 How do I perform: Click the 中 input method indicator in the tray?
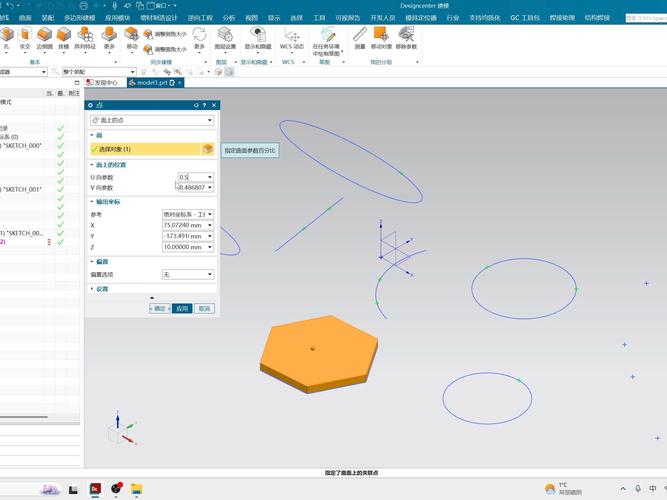click(x=653, y=489)
